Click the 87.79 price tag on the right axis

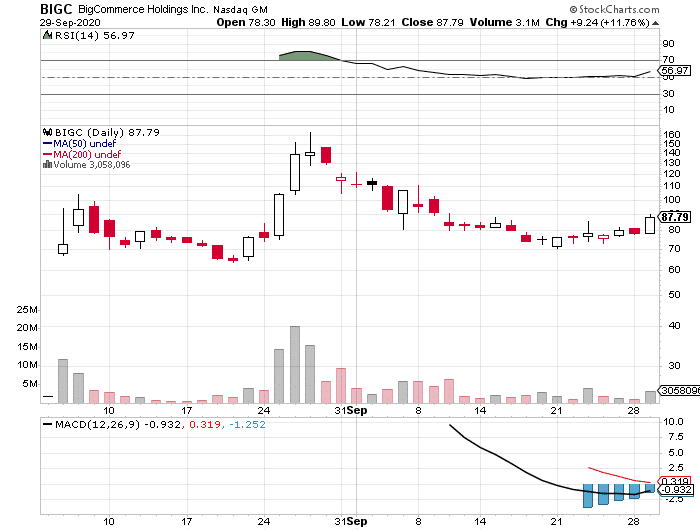coord(675,217)
